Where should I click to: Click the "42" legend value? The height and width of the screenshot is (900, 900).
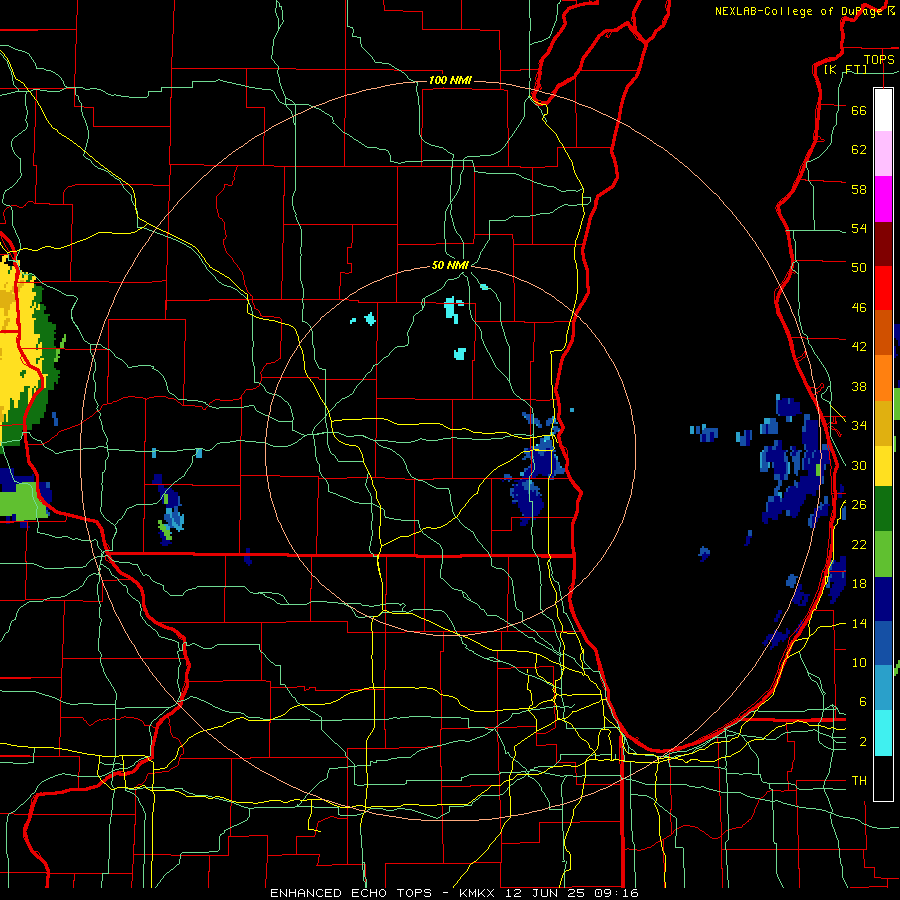tap(859, 347)
